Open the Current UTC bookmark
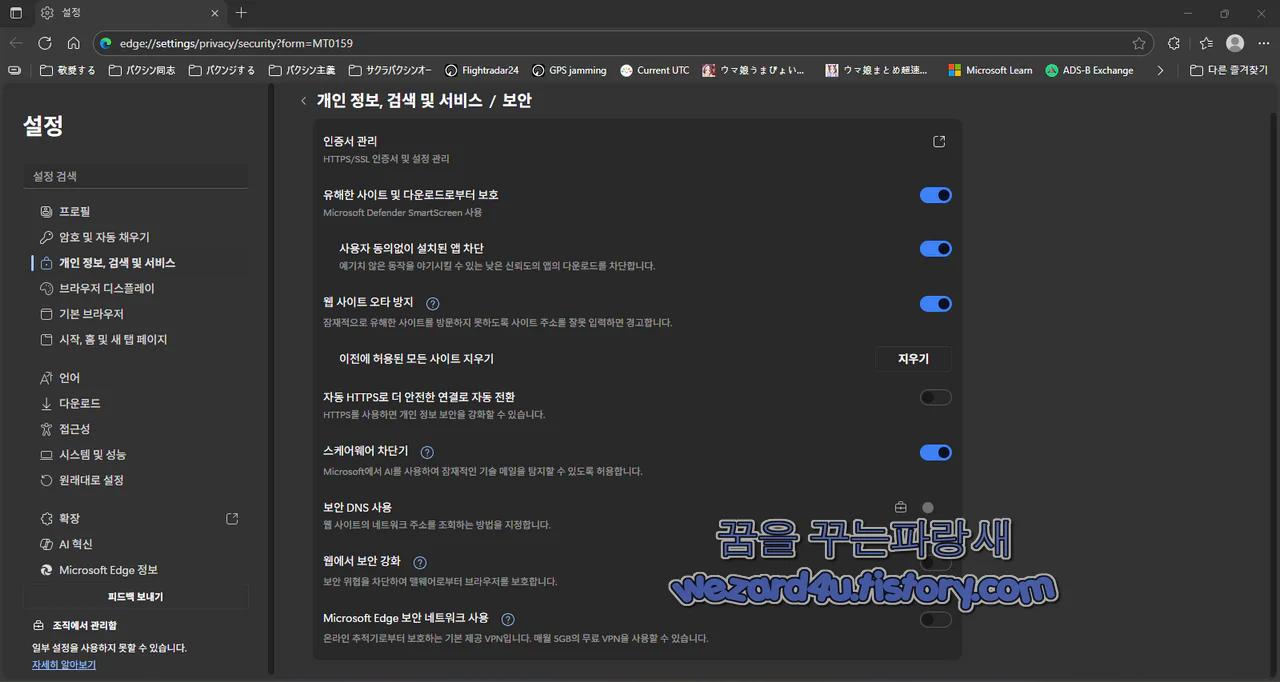Screen dimensions: 1280x682 655,70
